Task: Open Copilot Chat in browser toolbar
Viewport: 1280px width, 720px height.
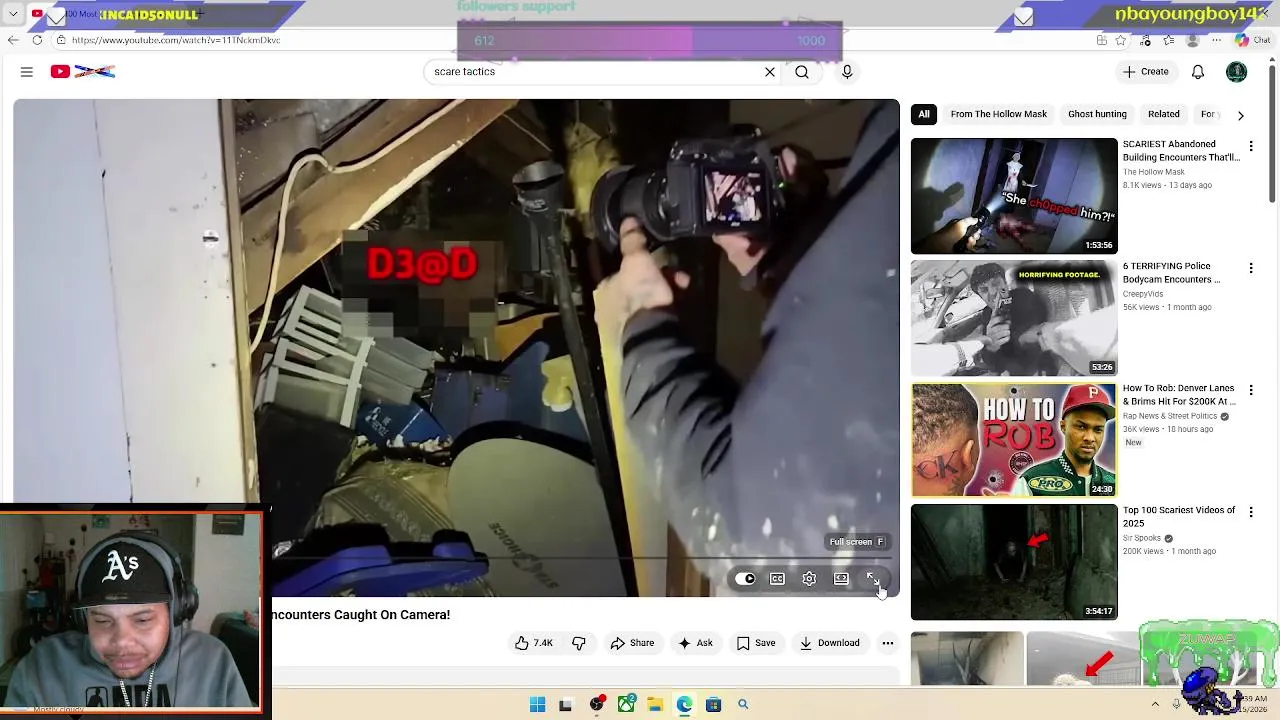Action: click(x=1252, y=40)
